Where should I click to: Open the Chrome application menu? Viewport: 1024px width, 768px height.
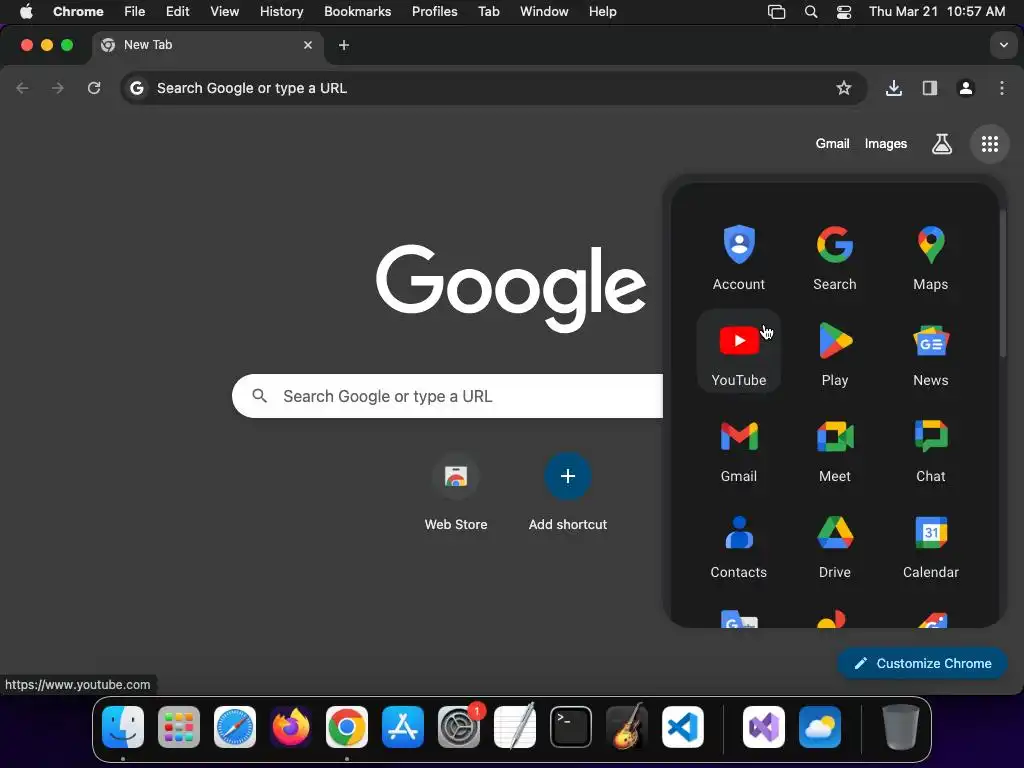pos(78,11)
